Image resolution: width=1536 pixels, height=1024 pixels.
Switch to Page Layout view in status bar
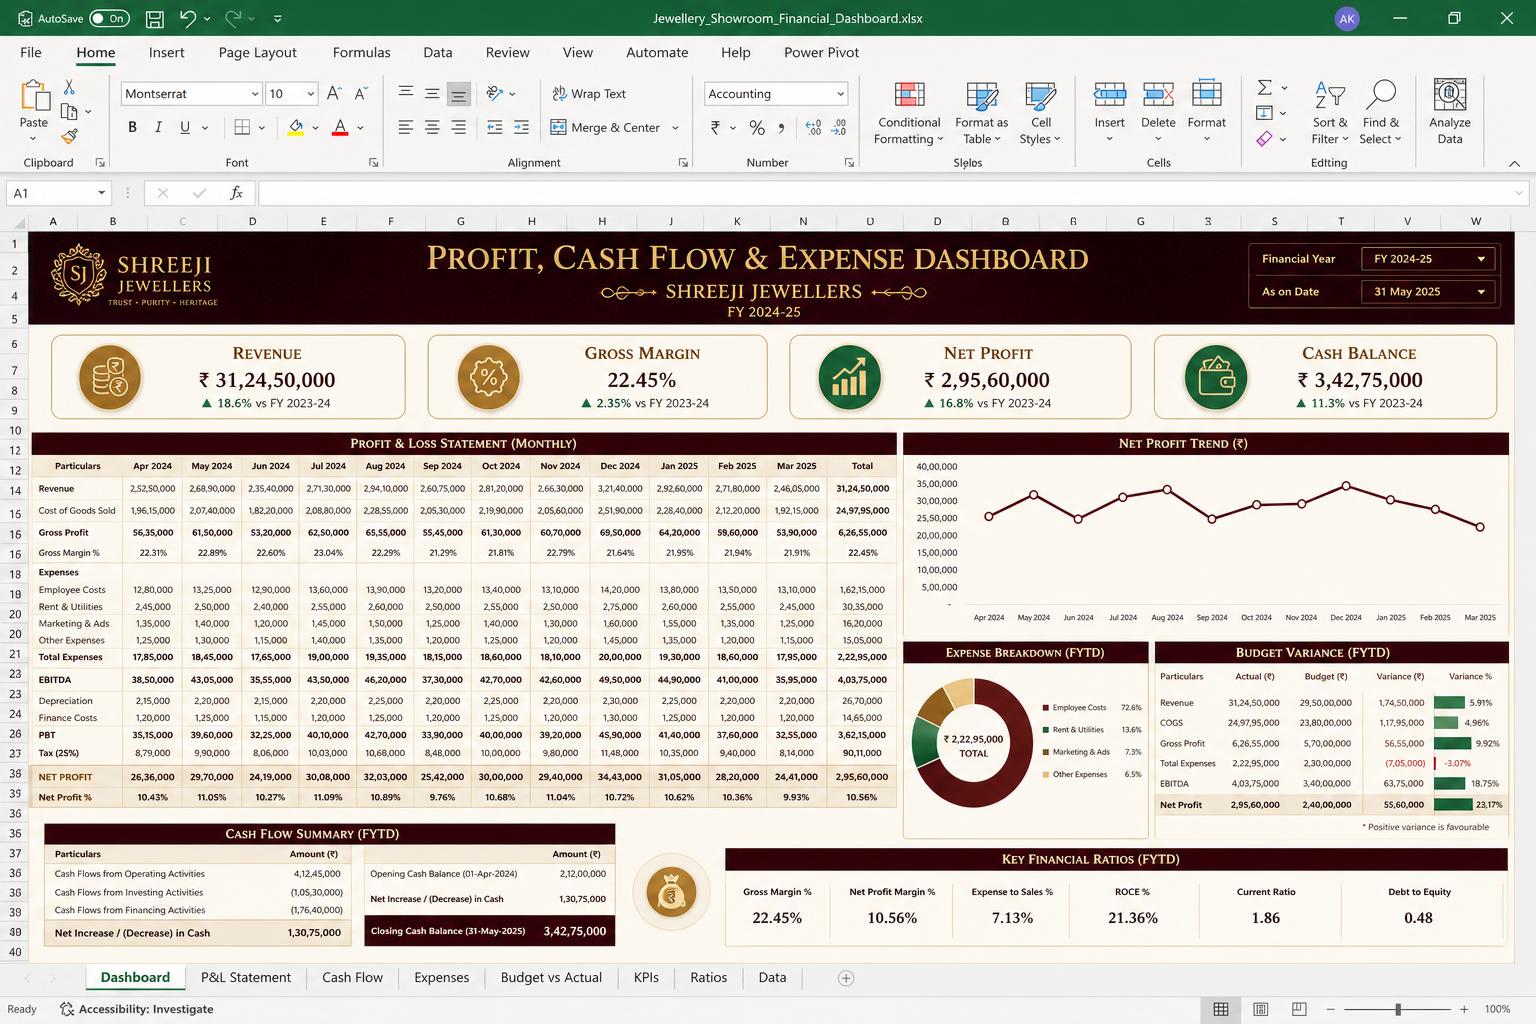pyautogui.click(x=1260, y=1009)
